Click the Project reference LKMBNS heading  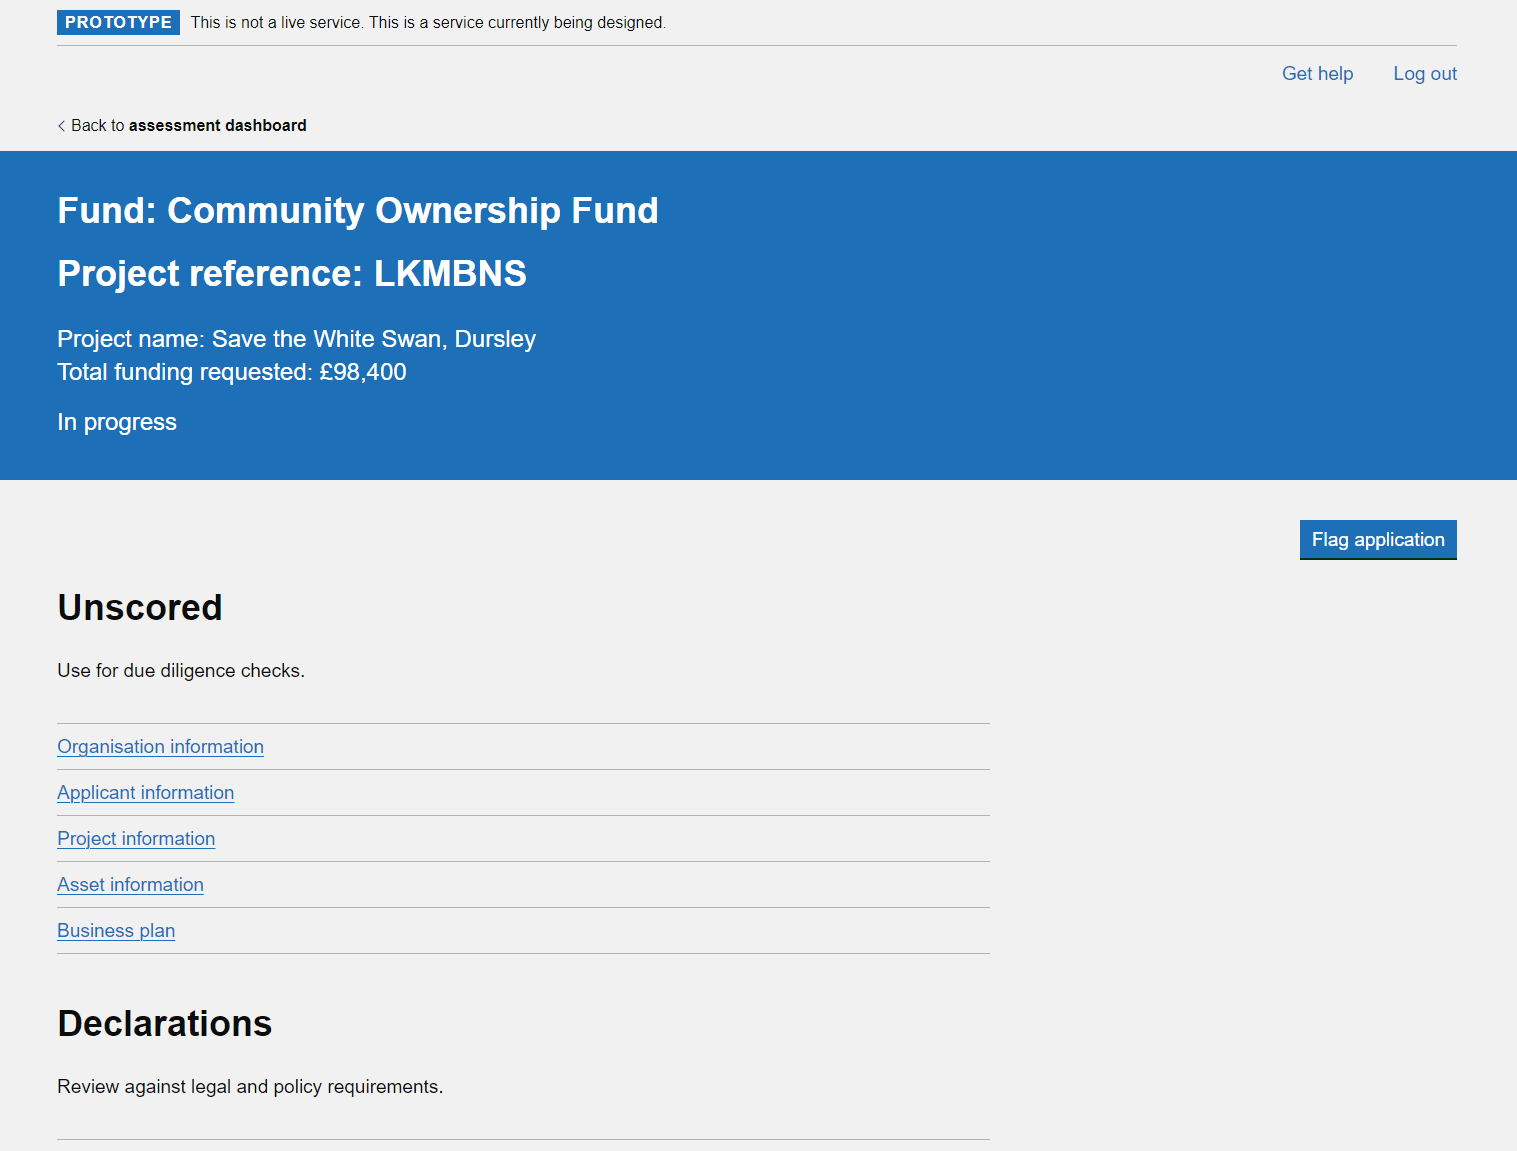coord(291,274)
